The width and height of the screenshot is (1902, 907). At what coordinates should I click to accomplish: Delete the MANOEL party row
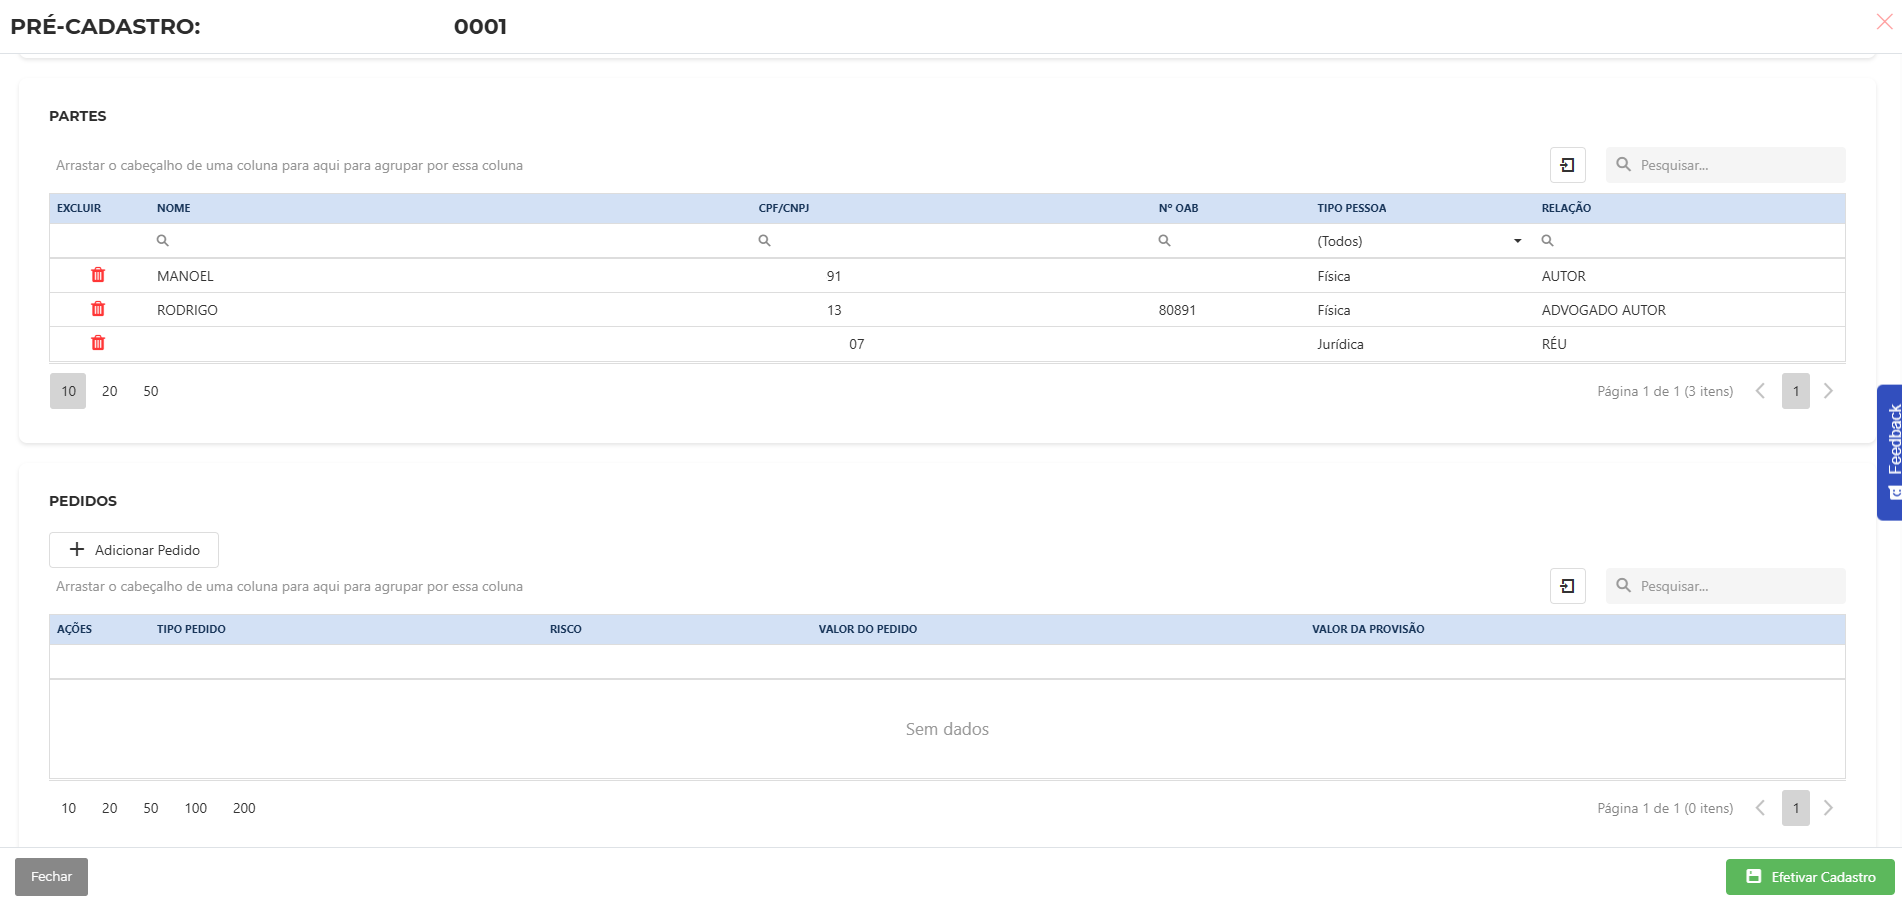[98, 275]
